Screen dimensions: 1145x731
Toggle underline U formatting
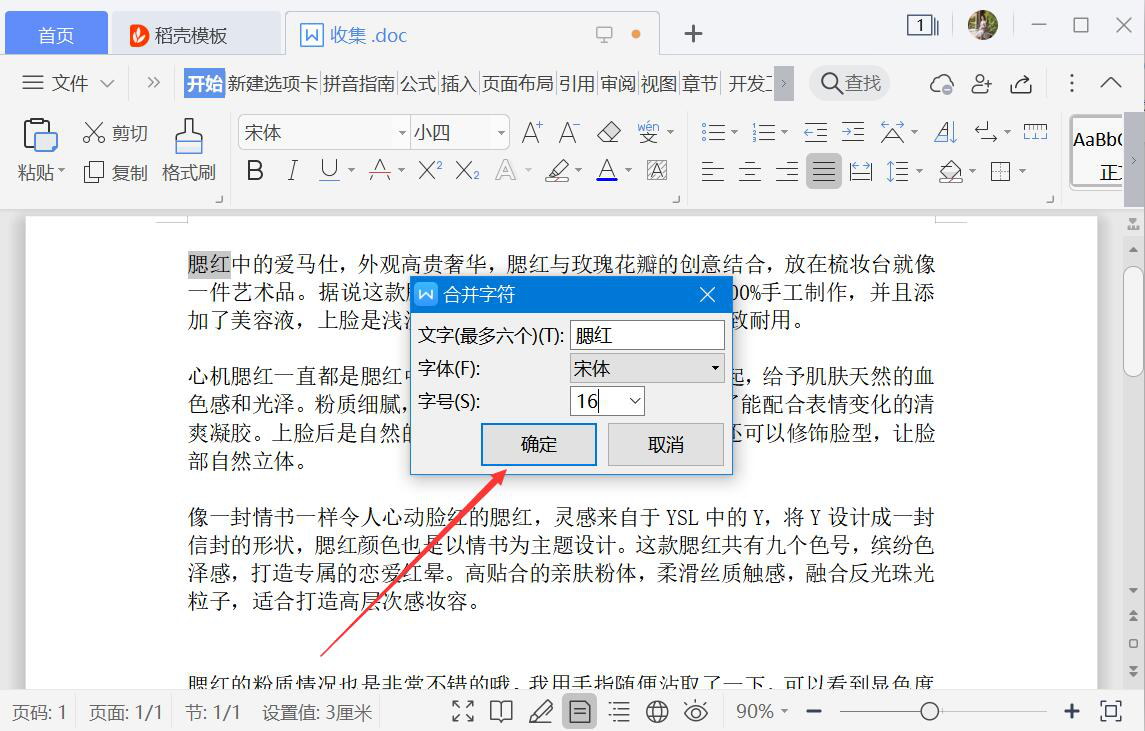(329, 171)
